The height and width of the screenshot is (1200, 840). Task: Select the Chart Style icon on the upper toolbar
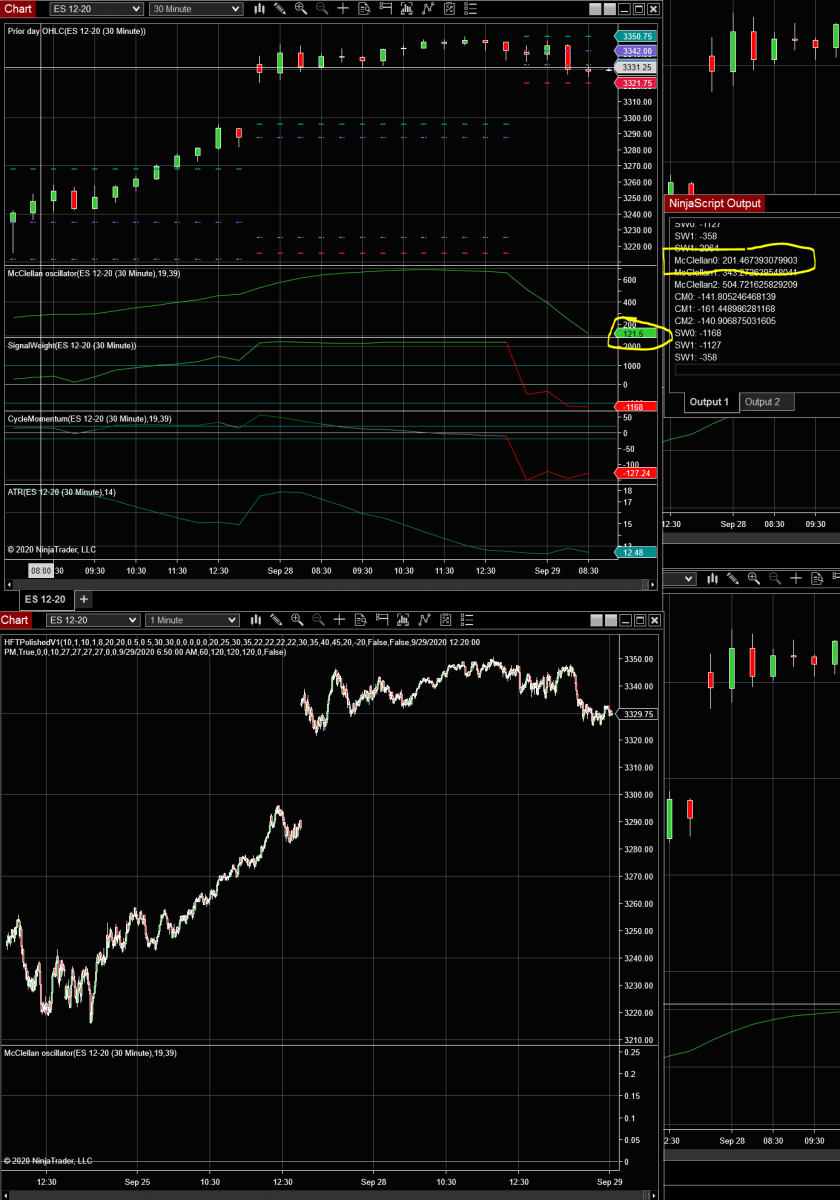coord(258,8)
